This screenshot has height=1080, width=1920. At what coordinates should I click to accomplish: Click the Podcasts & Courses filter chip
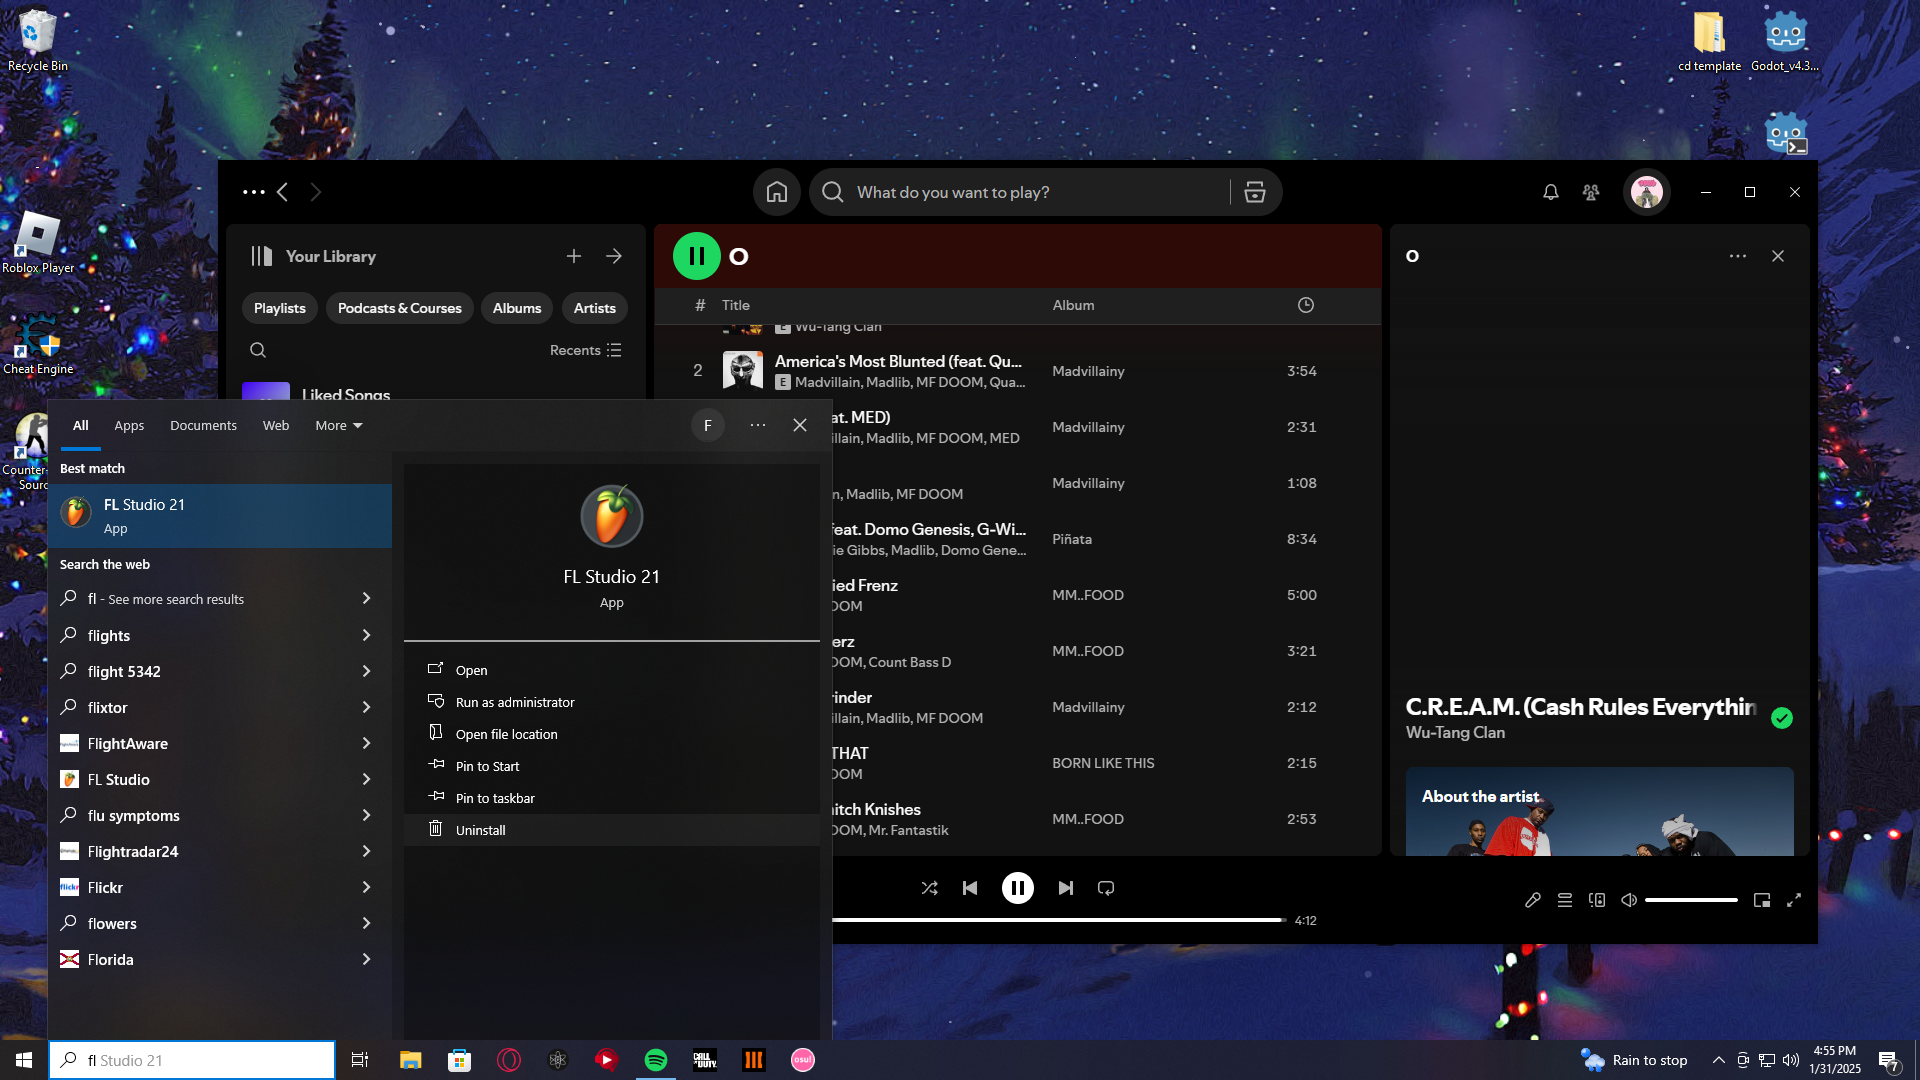399,308
